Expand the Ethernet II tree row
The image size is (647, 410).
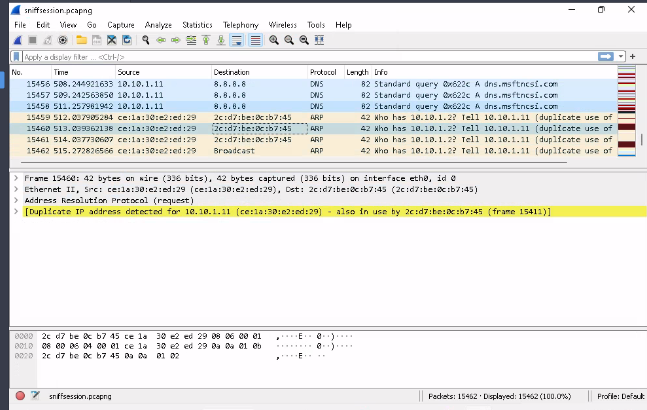[x=15, y=188]
